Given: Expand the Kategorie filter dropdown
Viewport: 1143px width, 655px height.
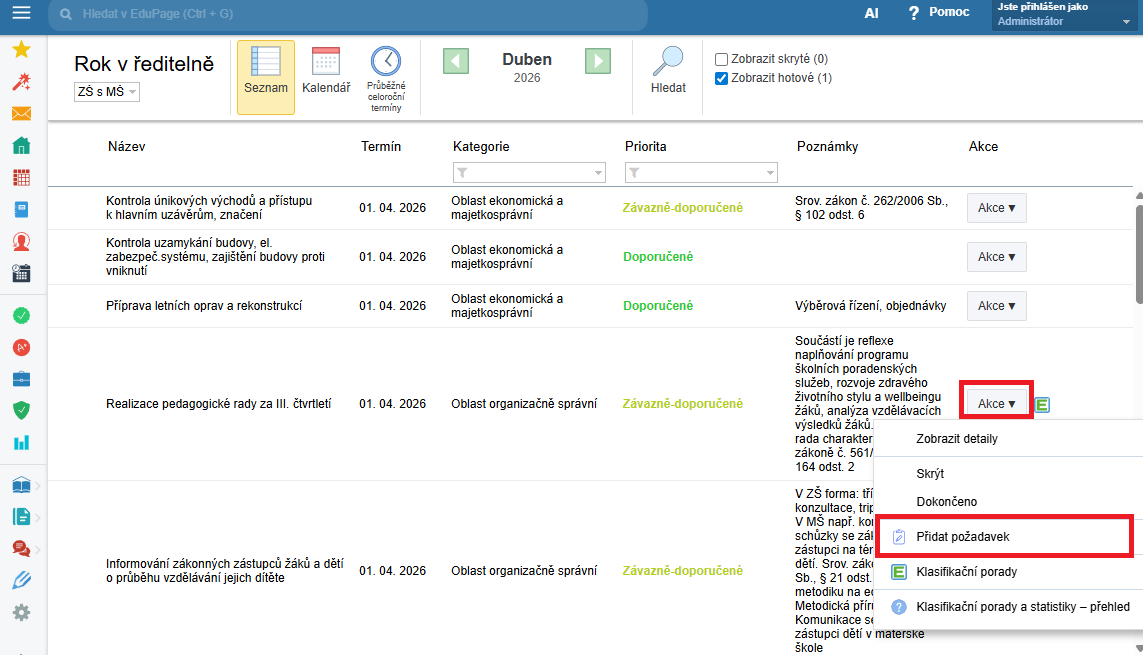Looking at the screenshot, I should tap(529, 173).
